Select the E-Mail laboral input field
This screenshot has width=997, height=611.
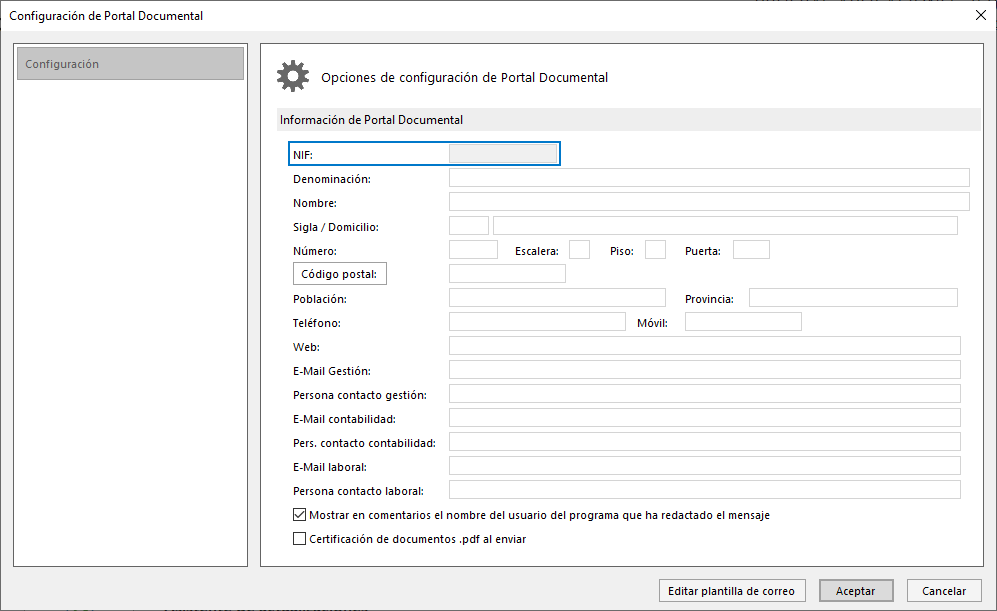click(x=705, y=466)
